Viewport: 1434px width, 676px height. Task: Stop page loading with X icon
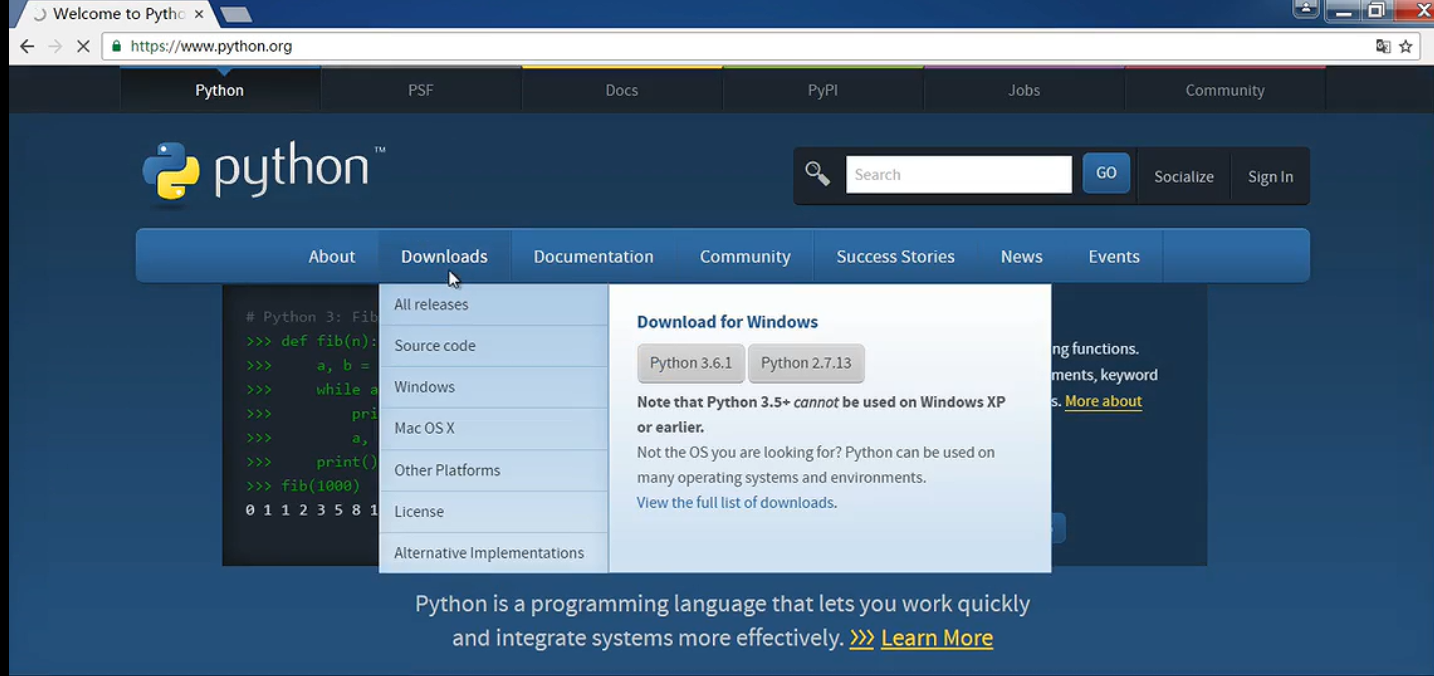click(x=83, y=46)
